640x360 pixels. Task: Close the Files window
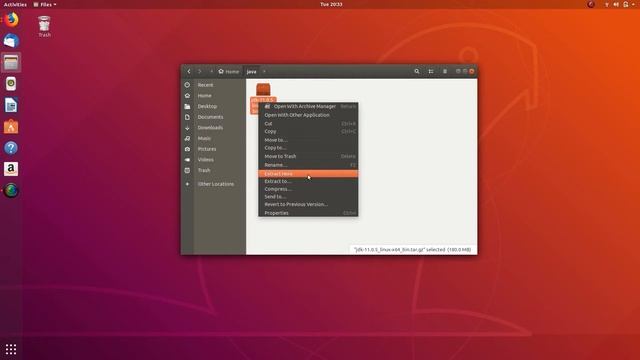click(x=472, y=71)
